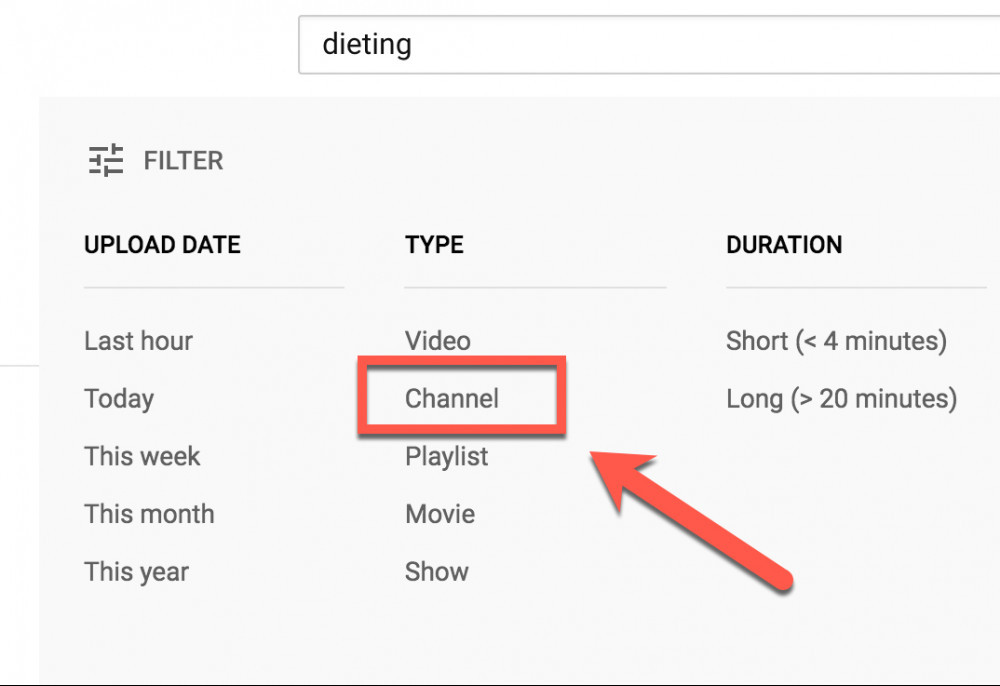The width and height of the screenshot is (1000, 686).
Task: Click the FILTER sliders icon
Action: (104, 160)
